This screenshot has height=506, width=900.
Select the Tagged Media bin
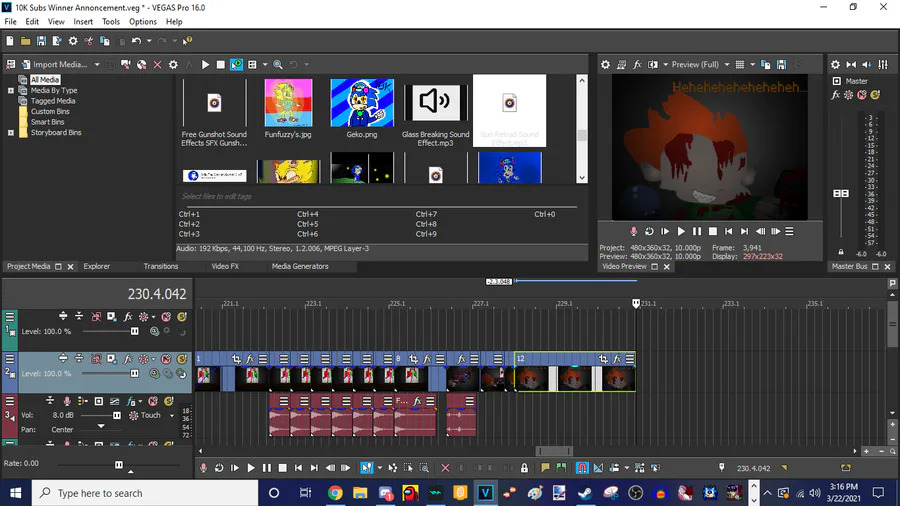[x=53, y=101]
